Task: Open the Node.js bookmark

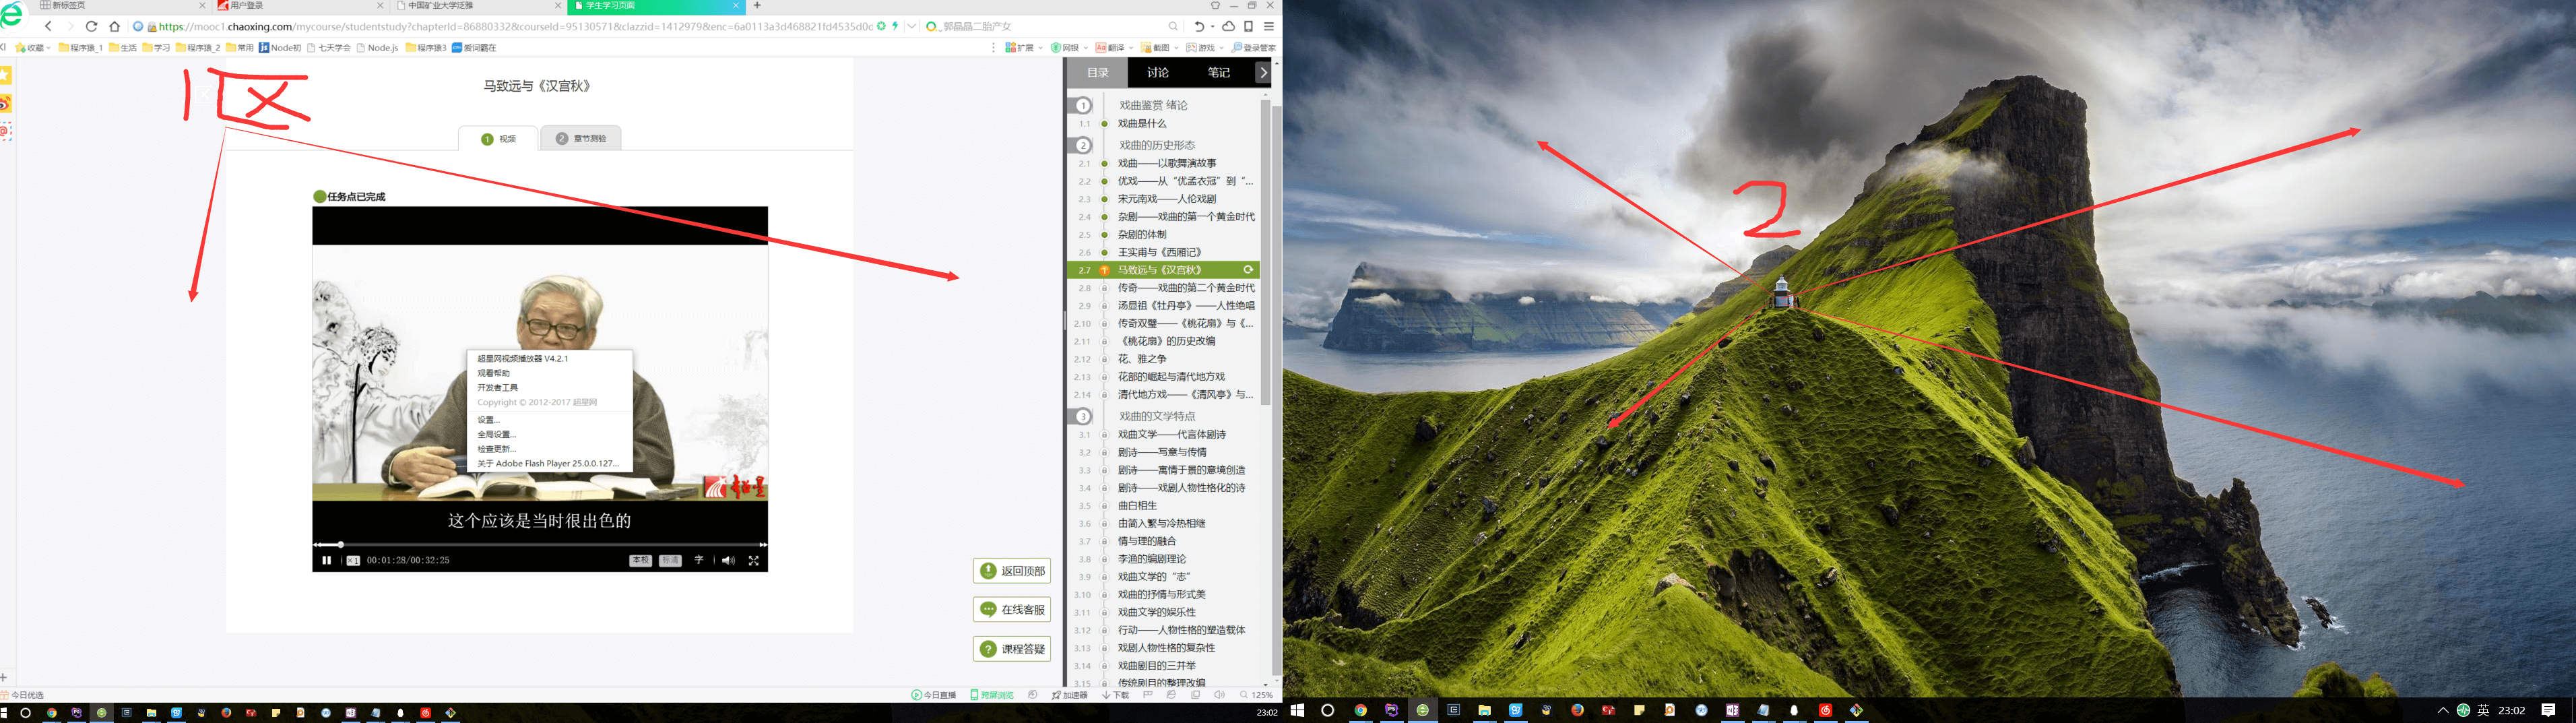Action: (377, 48)
